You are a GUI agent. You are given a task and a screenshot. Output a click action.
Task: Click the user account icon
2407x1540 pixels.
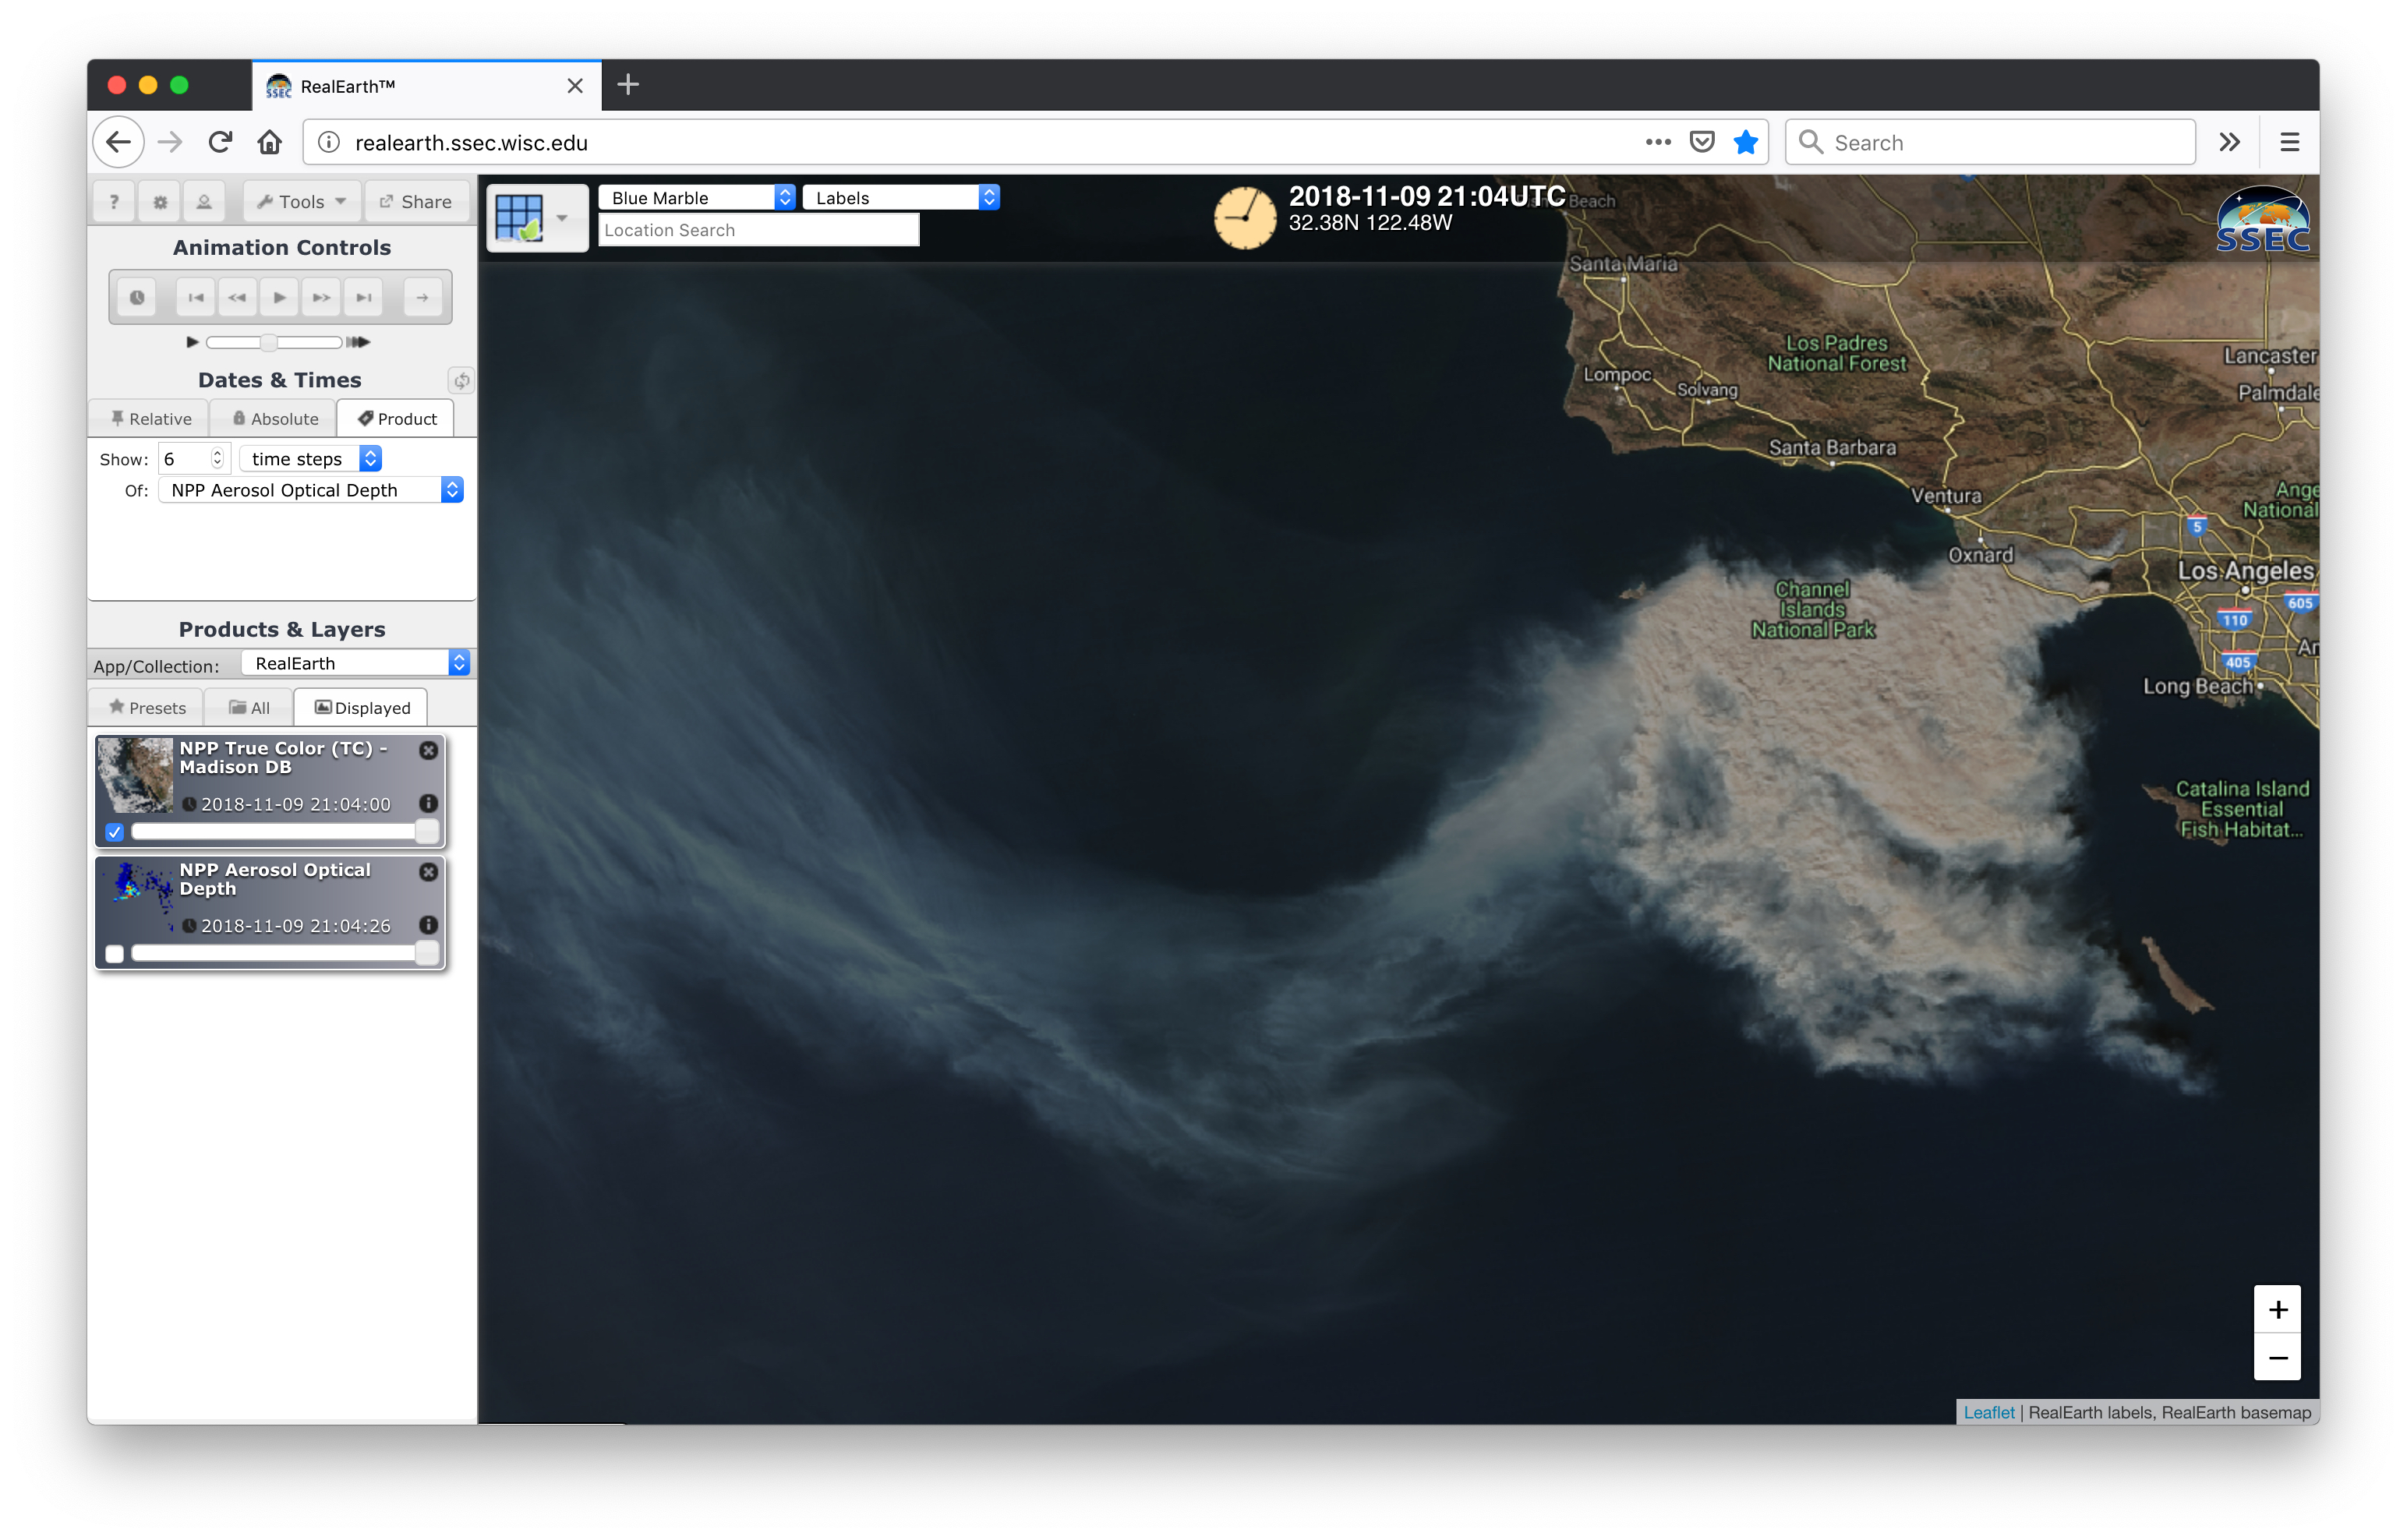[x=204, y=202]
